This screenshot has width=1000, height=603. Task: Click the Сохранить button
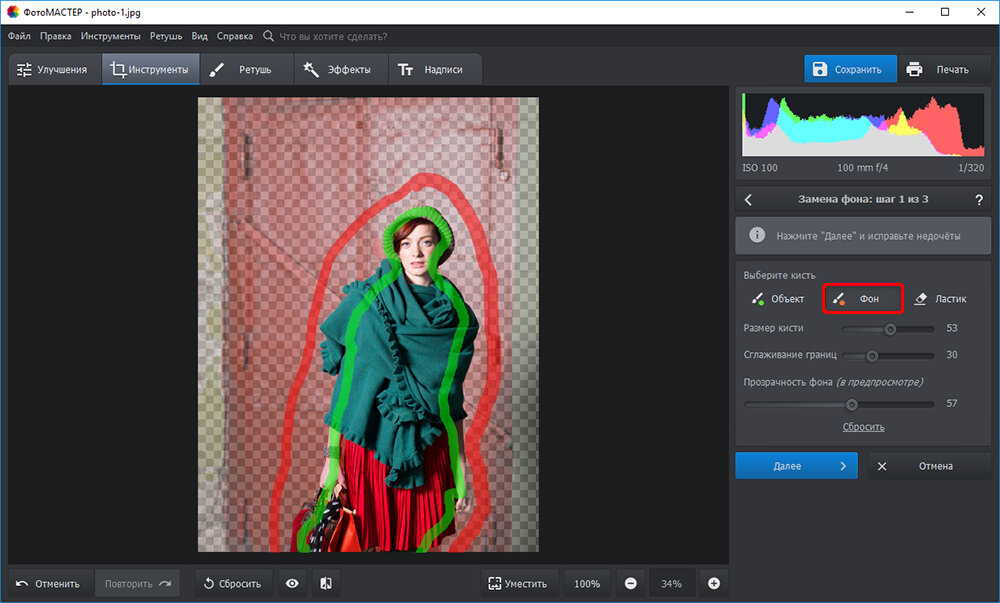850,69
